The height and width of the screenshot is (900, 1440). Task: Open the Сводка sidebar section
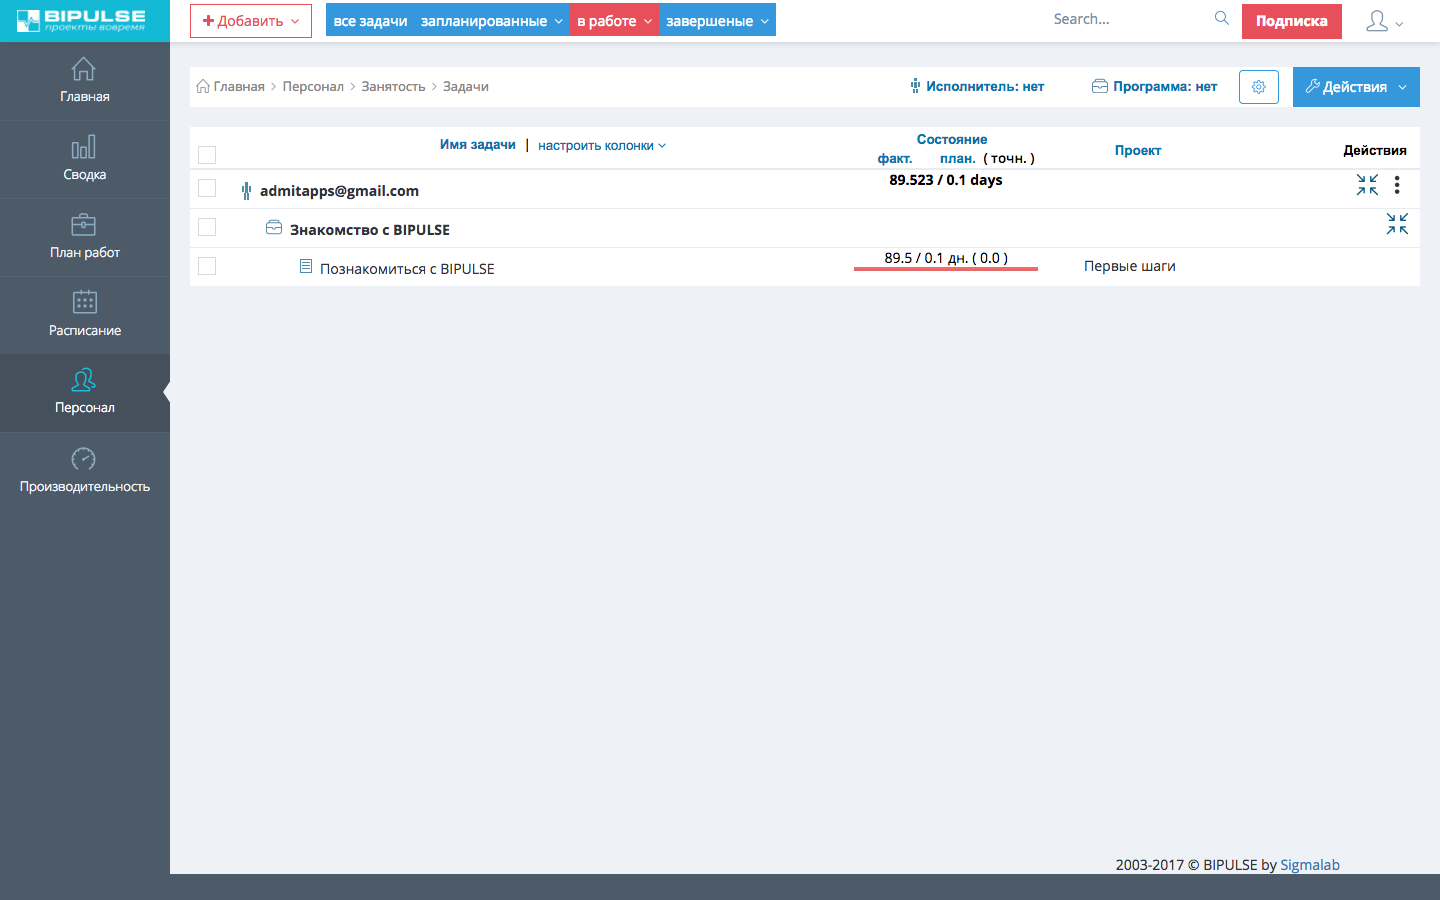point(85,159)
